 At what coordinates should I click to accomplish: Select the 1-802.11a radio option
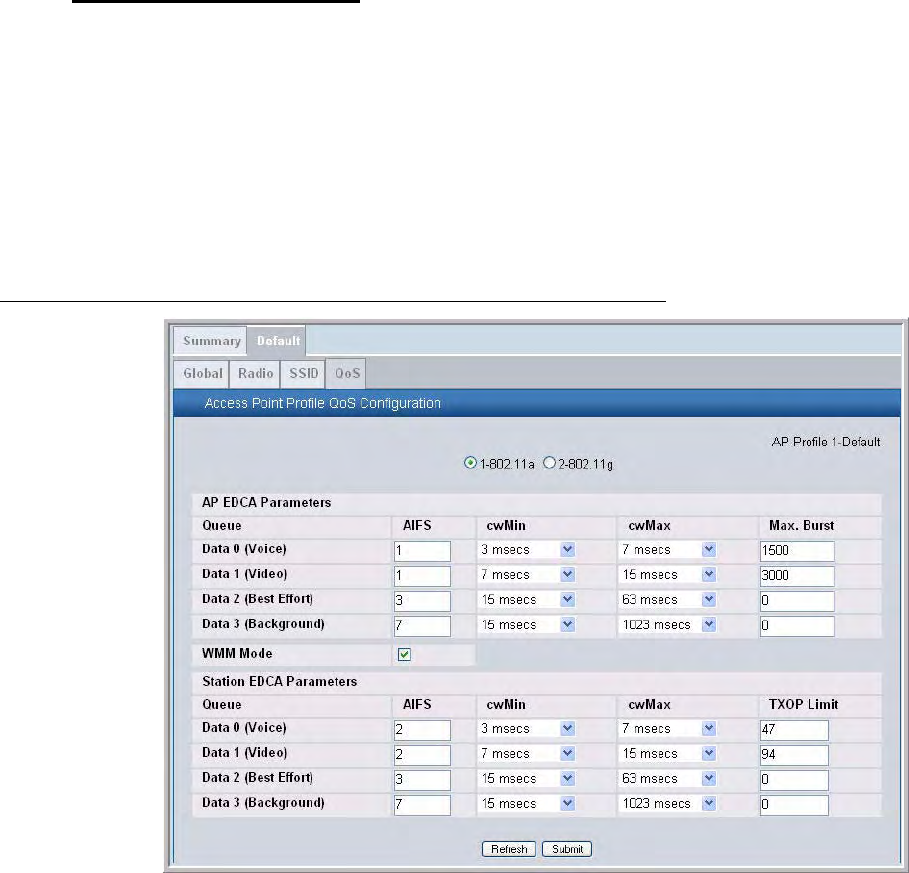[x=470, y=463]
